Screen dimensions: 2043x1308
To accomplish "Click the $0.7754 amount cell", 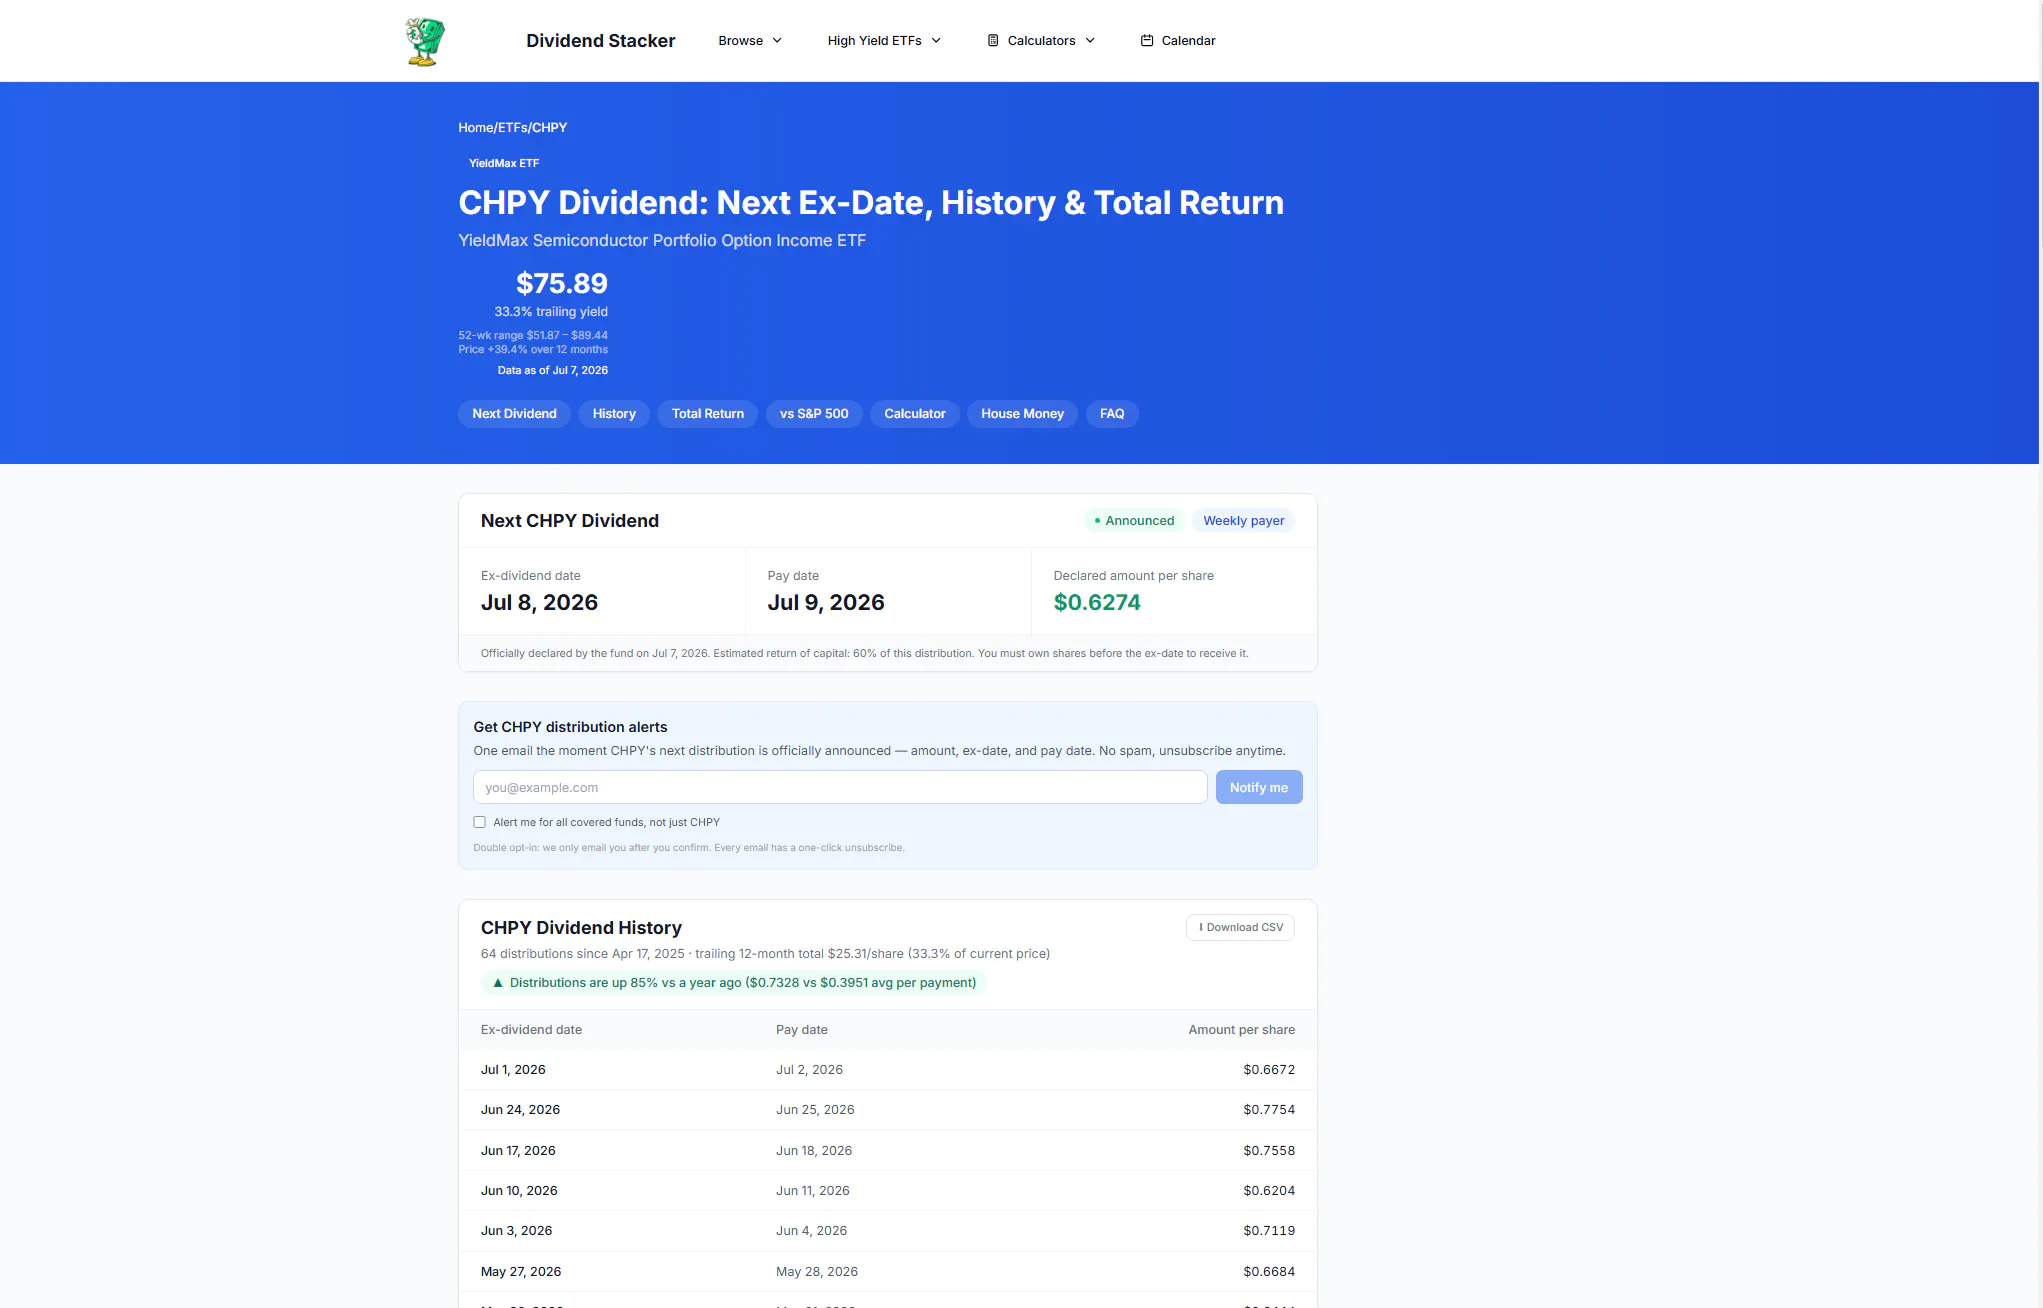I will tap(1269, 1110).
